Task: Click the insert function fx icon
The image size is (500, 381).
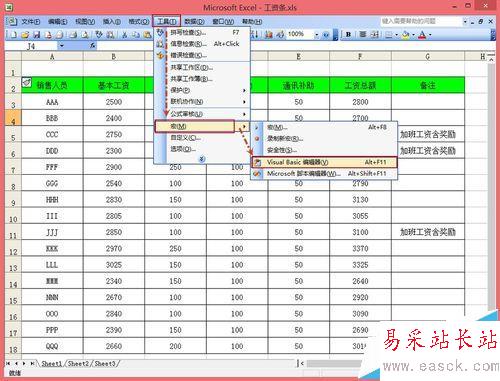Action: 93,45
